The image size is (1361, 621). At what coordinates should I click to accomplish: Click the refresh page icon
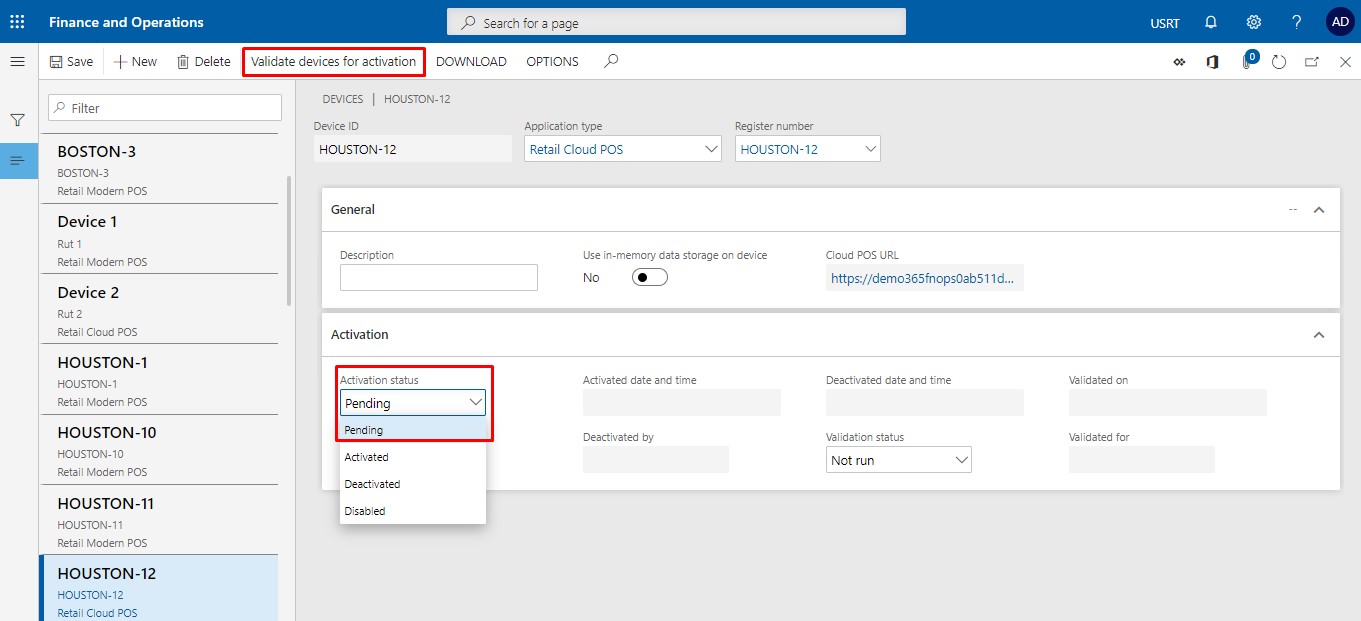coord(1279,62)
